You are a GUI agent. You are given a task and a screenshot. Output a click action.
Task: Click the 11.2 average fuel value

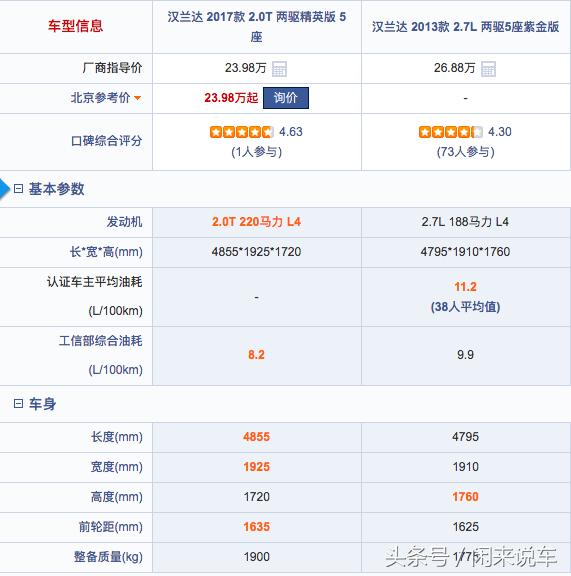pyautogui.click(x=465, y=287)
